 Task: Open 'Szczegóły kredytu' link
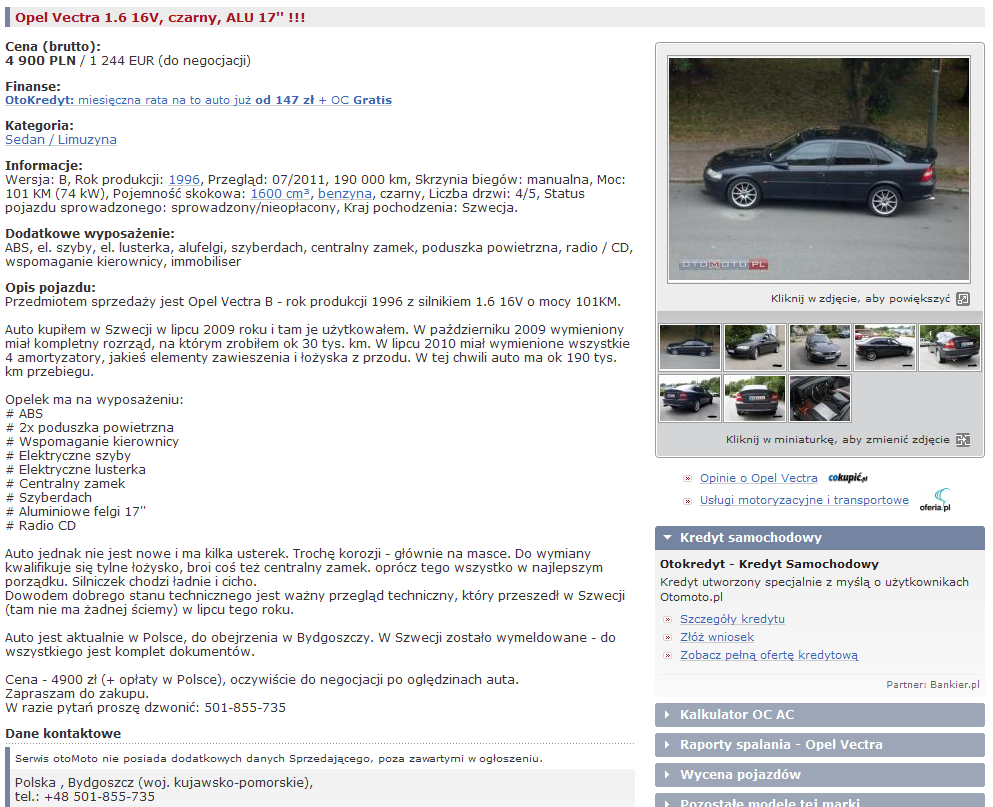tap(732, 619)
